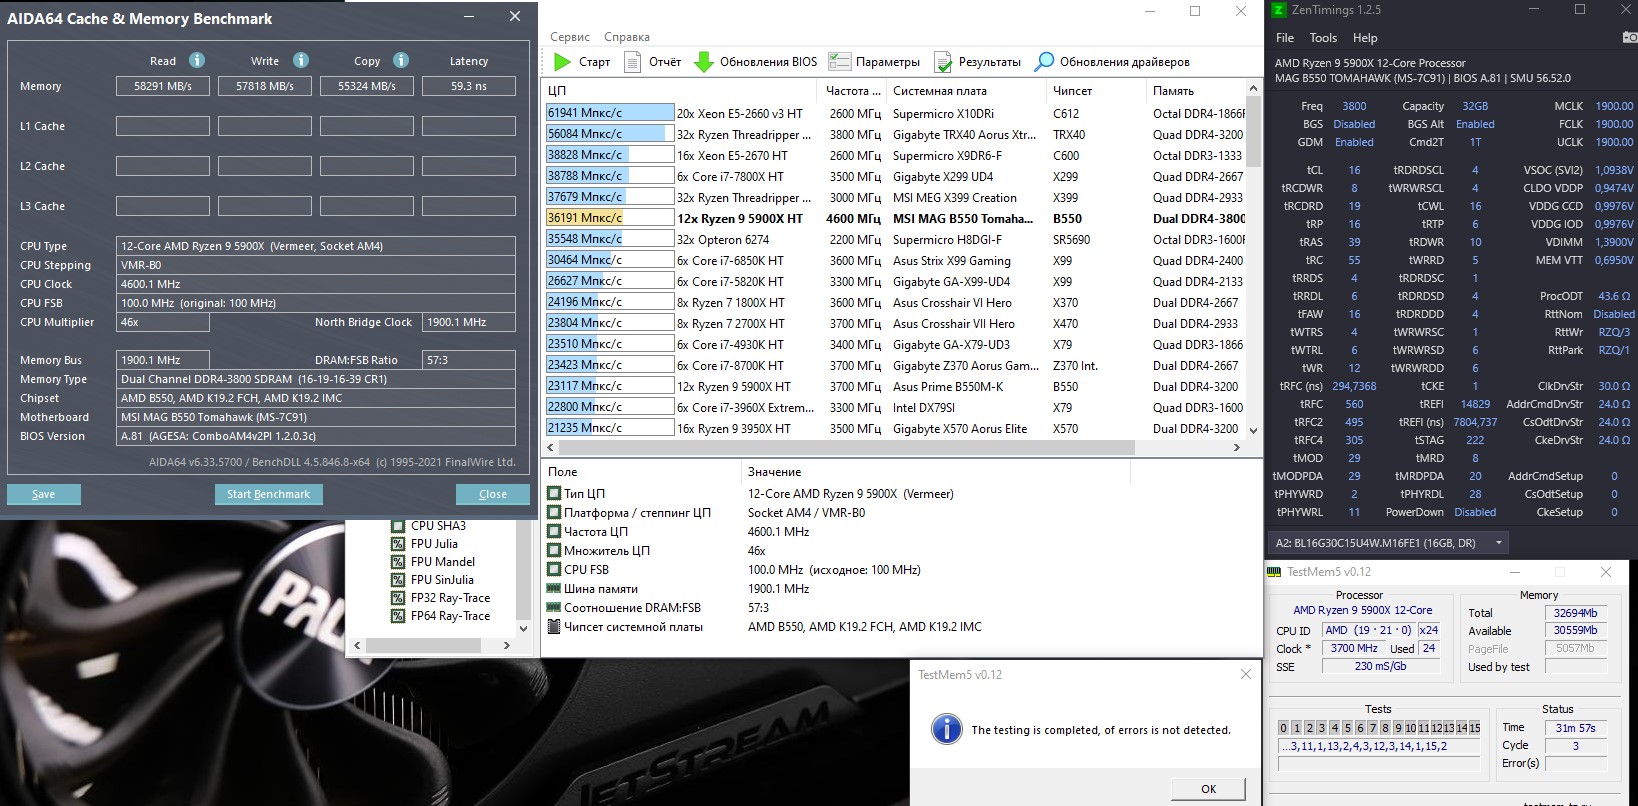1638x806 pixels.
Task: Select the FPU Mandel benchmark item
Action: pyautogui.click(x=433, y=562)
